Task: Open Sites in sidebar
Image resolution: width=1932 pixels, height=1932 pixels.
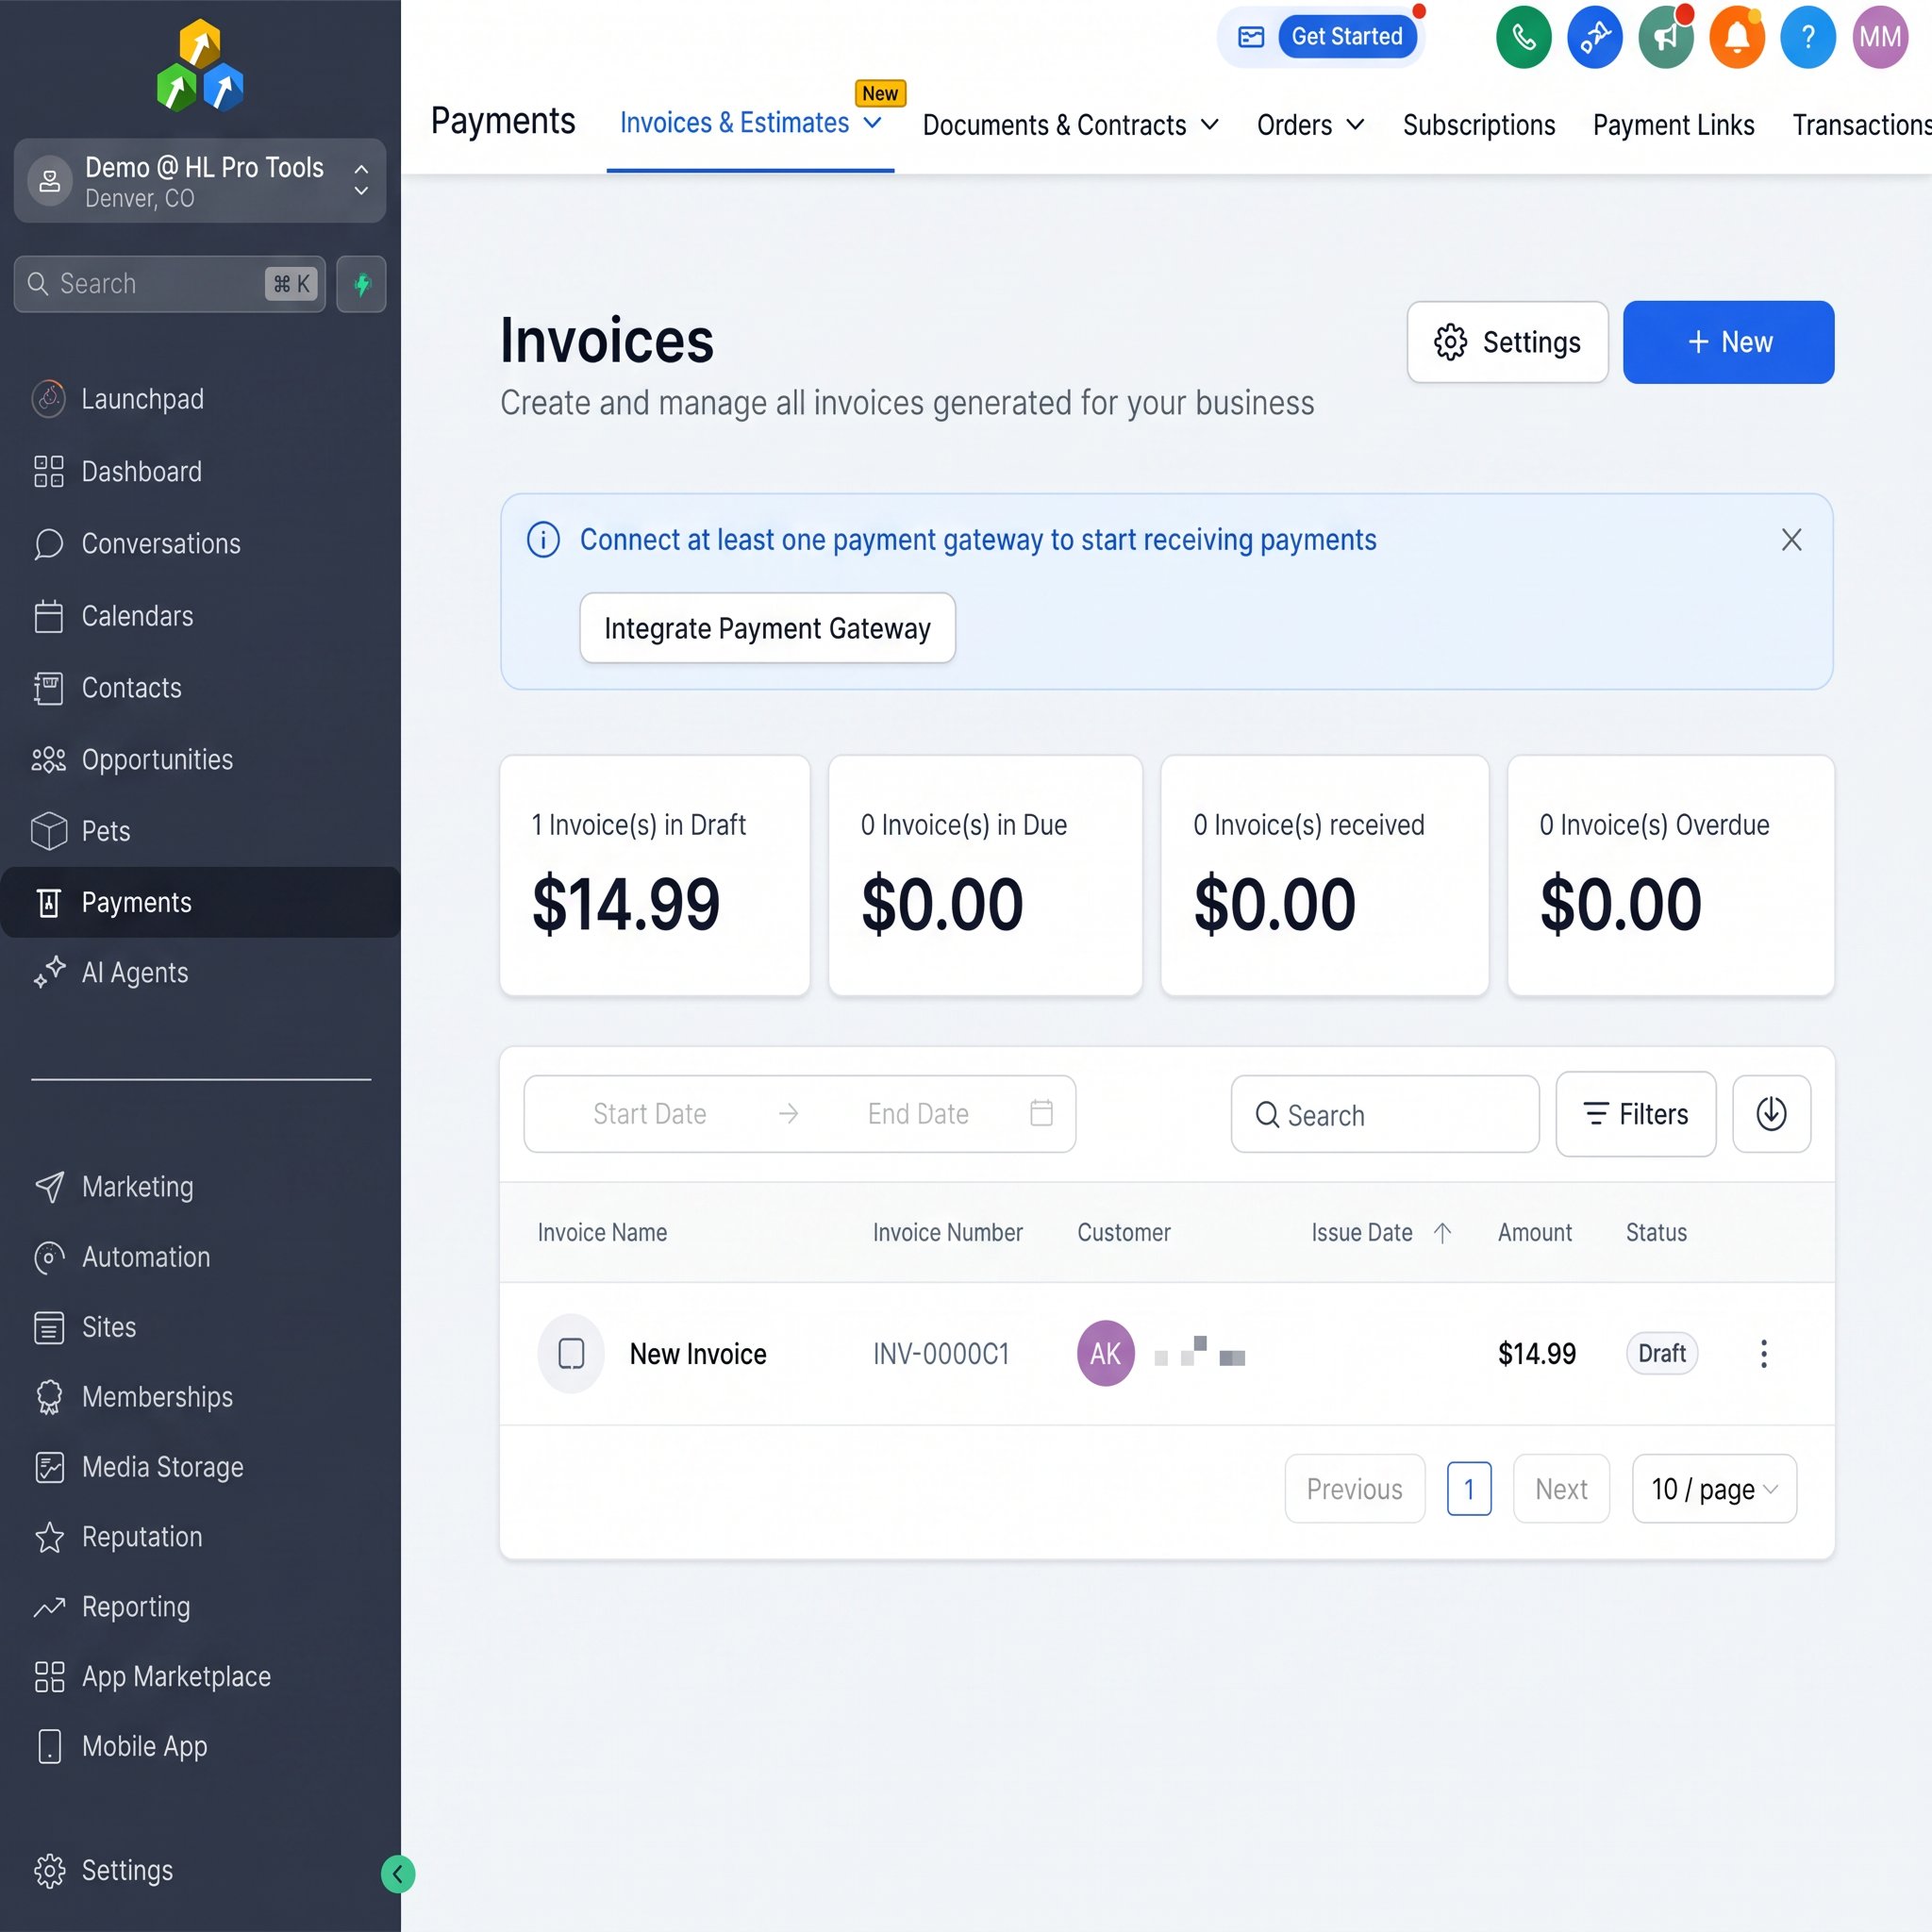Action: (x=85, y=1327)
